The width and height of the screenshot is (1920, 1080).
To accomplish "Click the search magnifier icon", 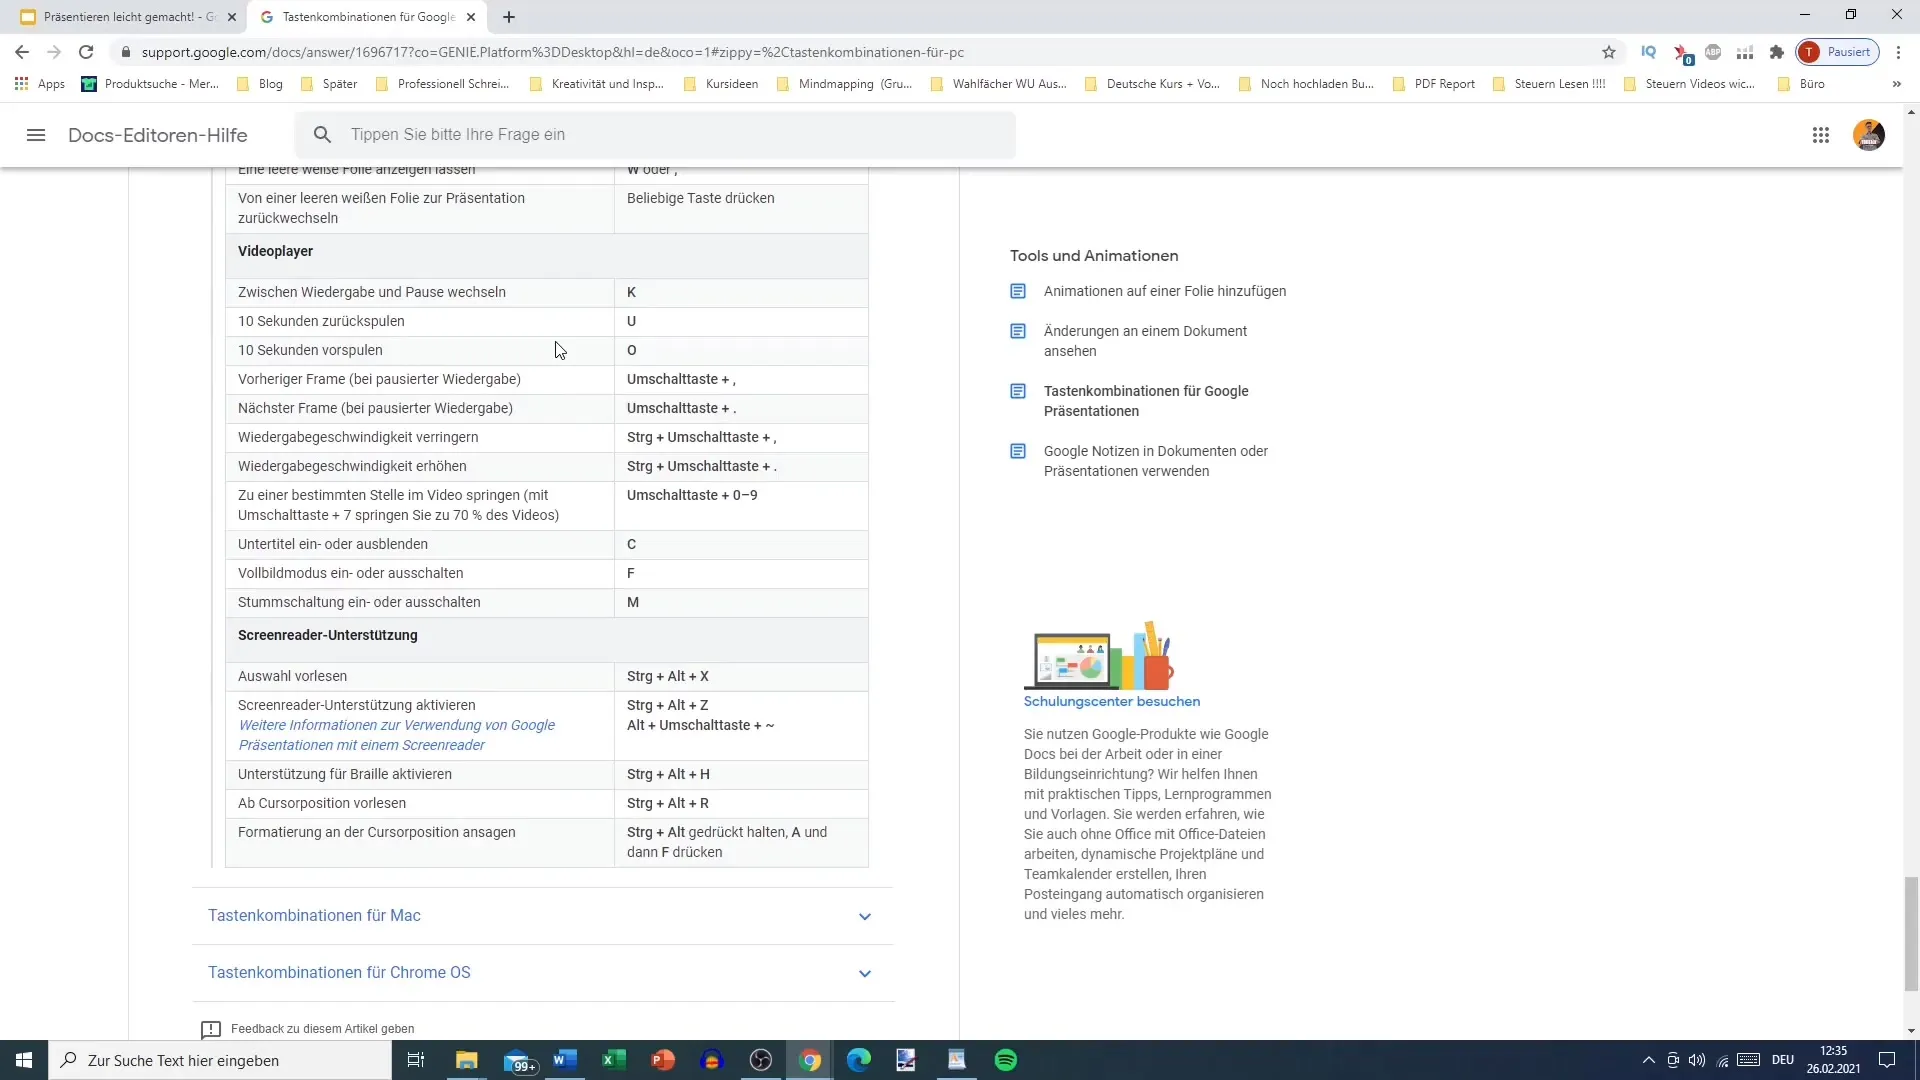I will click(322, 135).
